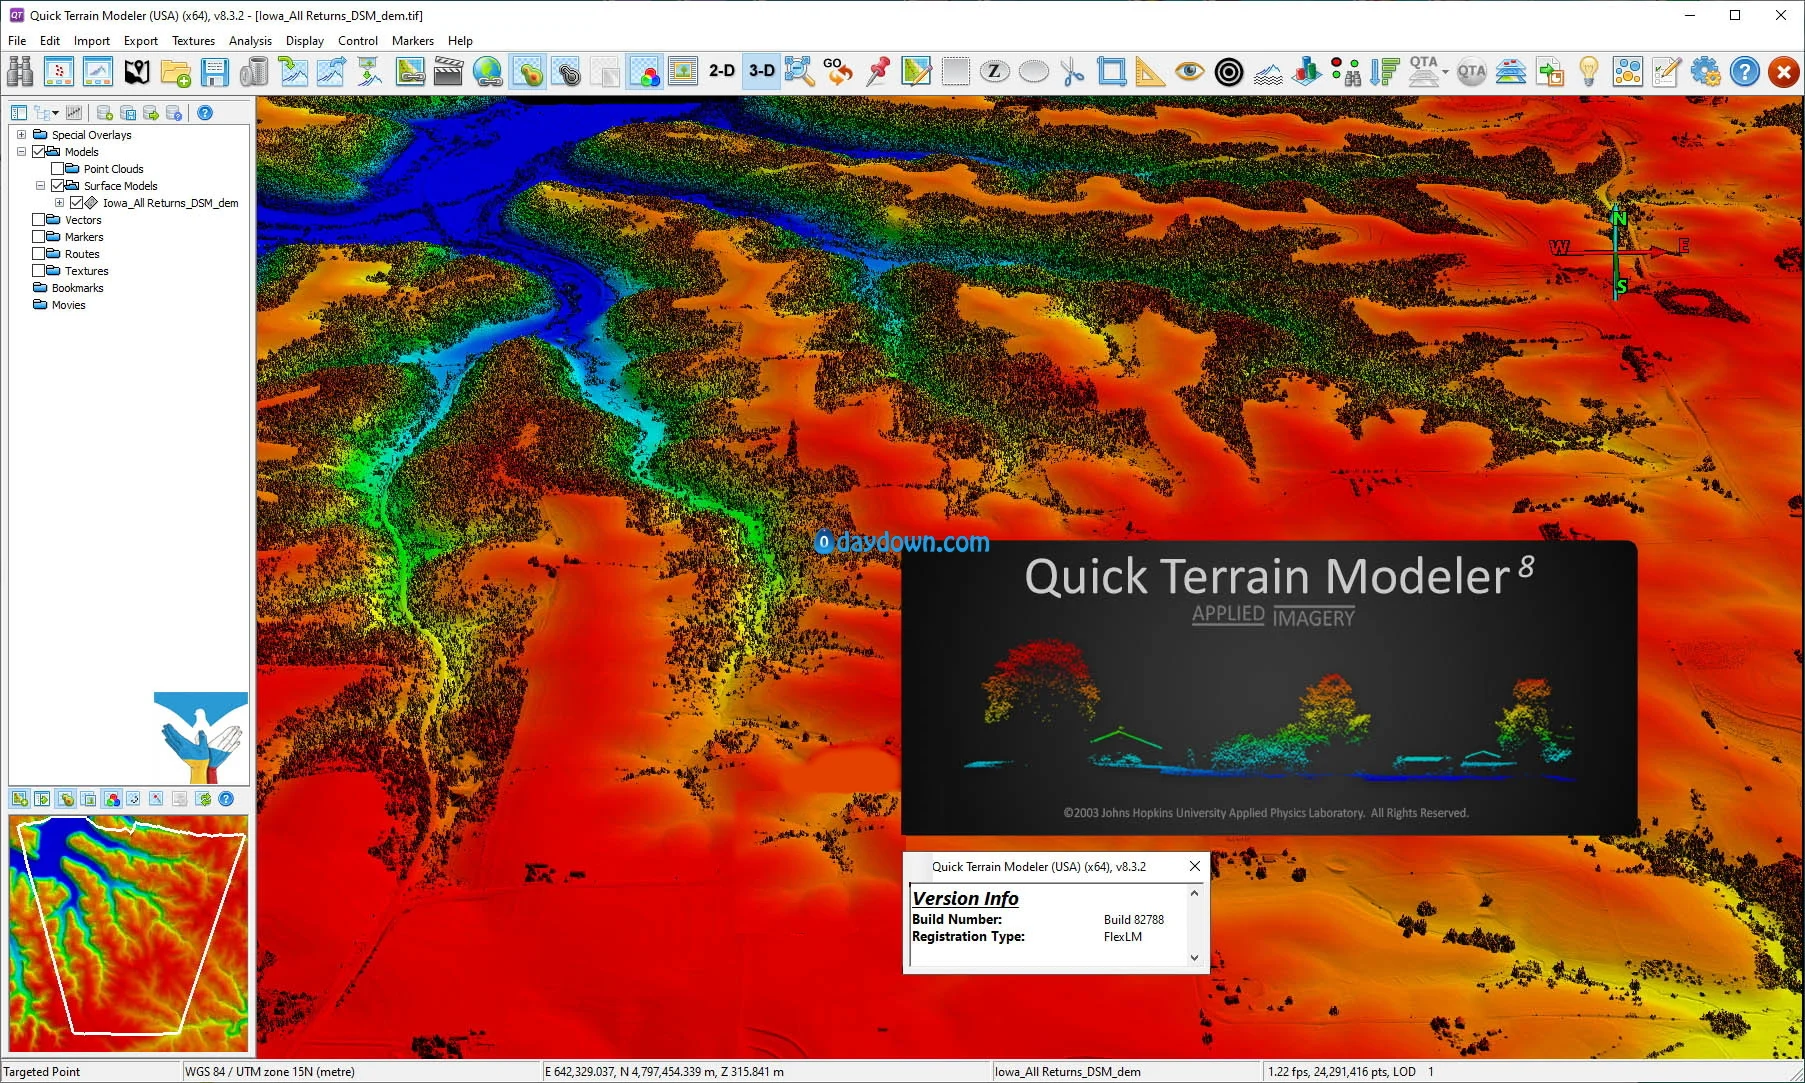Collapse the Surface Models tree node
1805x1083 pixels.
[41, 186]
